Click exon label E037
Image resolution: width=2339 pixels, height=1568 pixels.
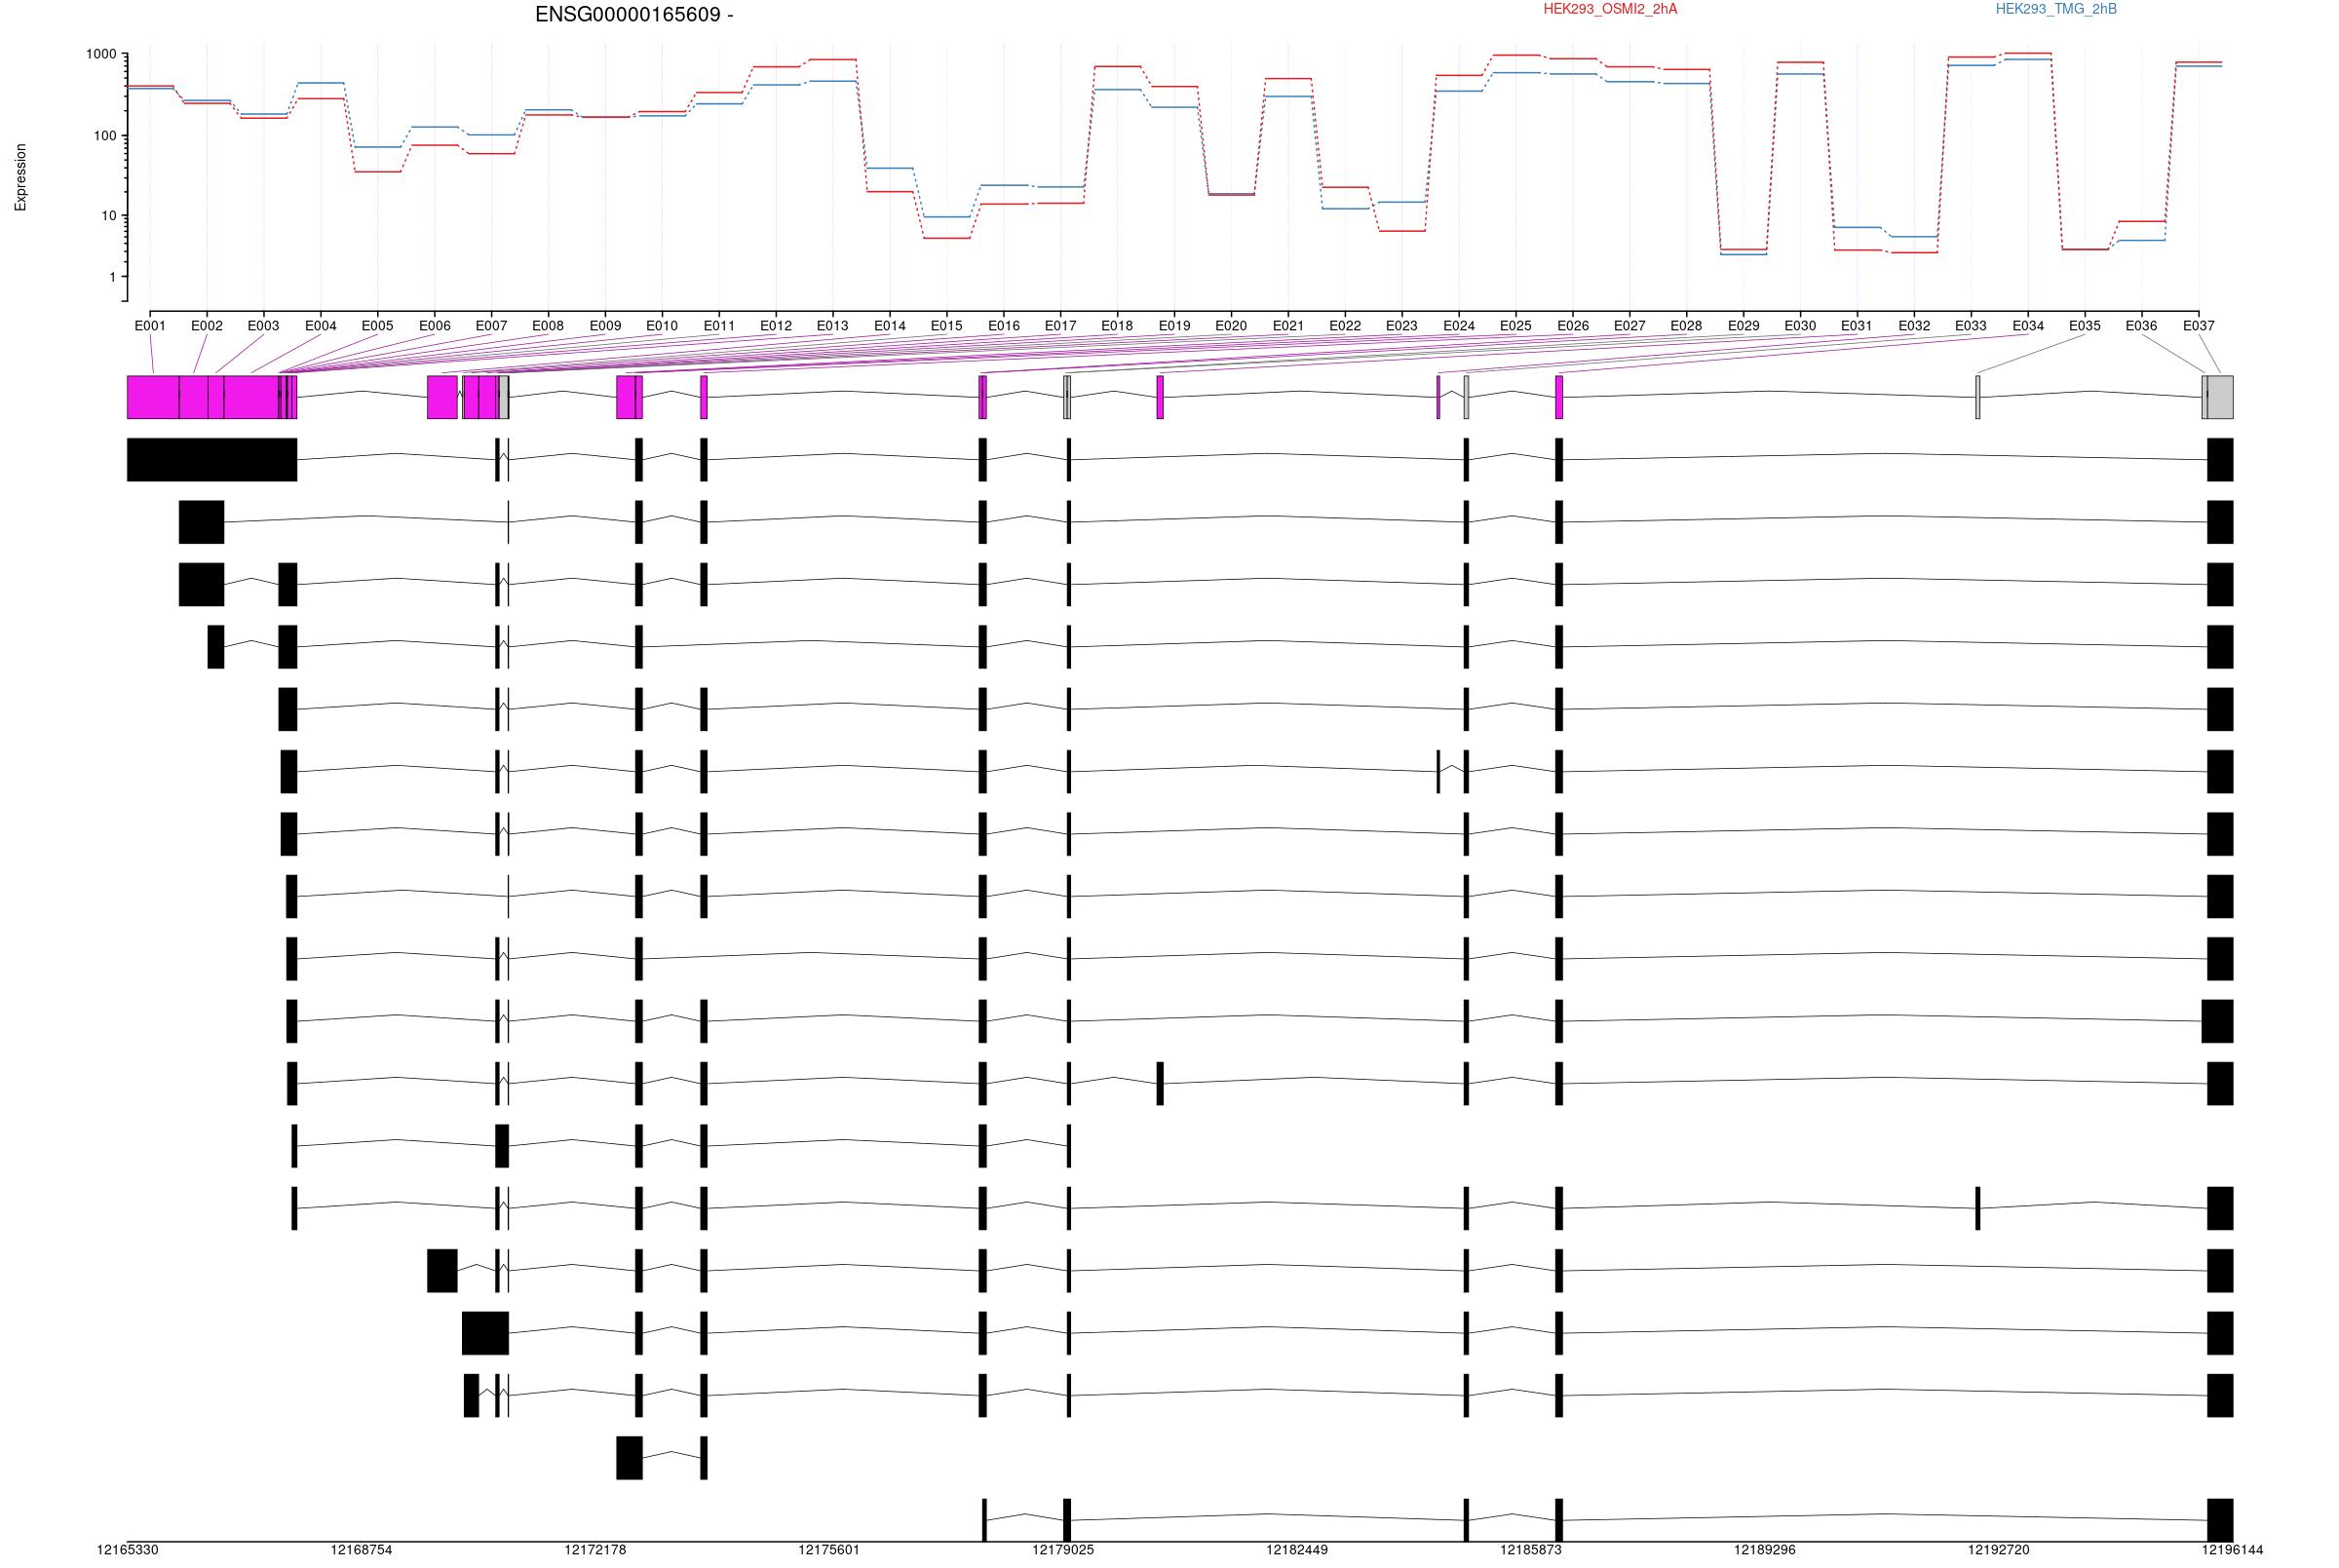tap(2198, 326)
